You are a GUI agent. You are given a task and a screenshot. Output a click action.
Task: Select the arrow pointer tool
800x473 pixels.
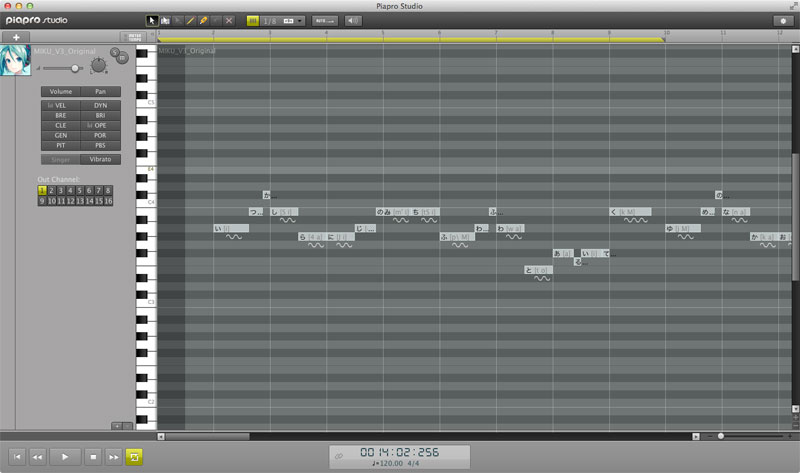pos(152,21)
